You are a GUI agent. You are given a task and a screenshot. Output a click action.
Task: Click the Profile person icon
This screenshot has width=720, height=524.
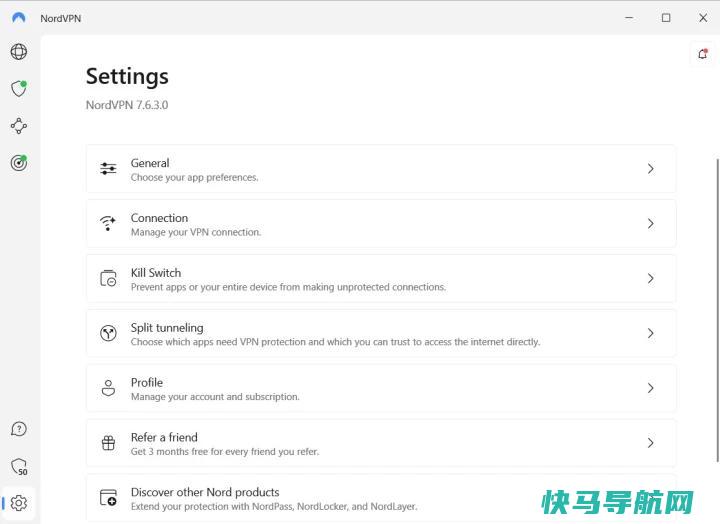[108, 388]
